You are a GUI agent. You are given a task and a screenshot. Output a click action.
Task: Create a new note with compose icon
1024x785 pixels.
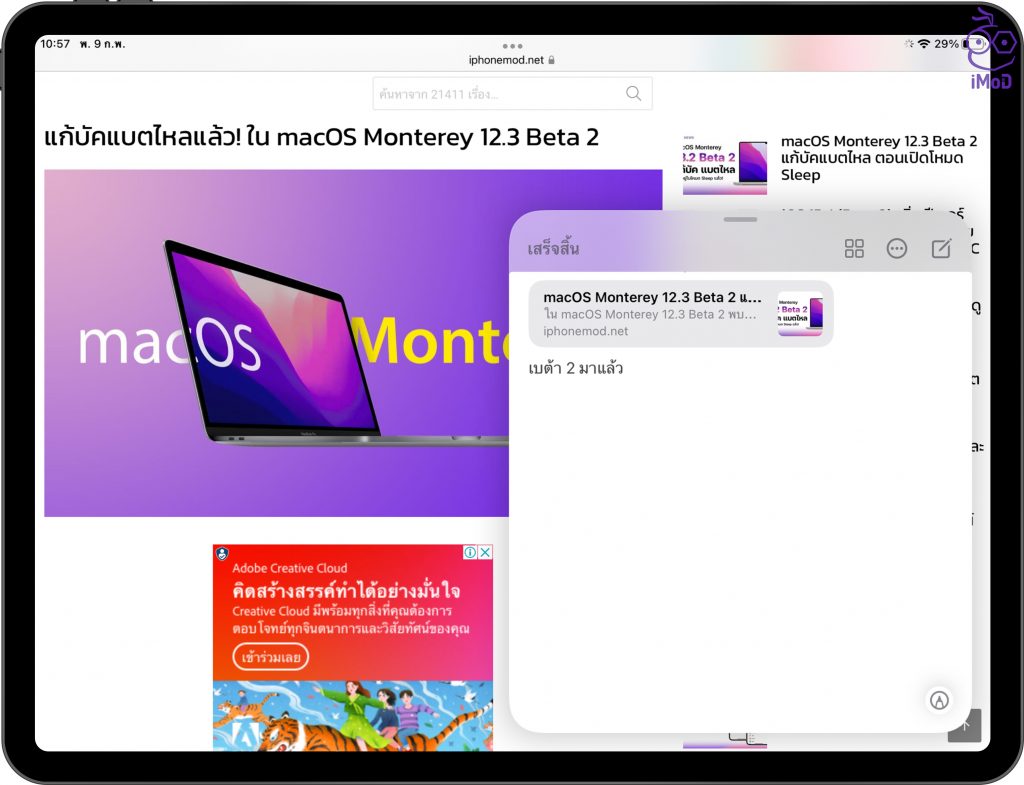click(941, 249)
